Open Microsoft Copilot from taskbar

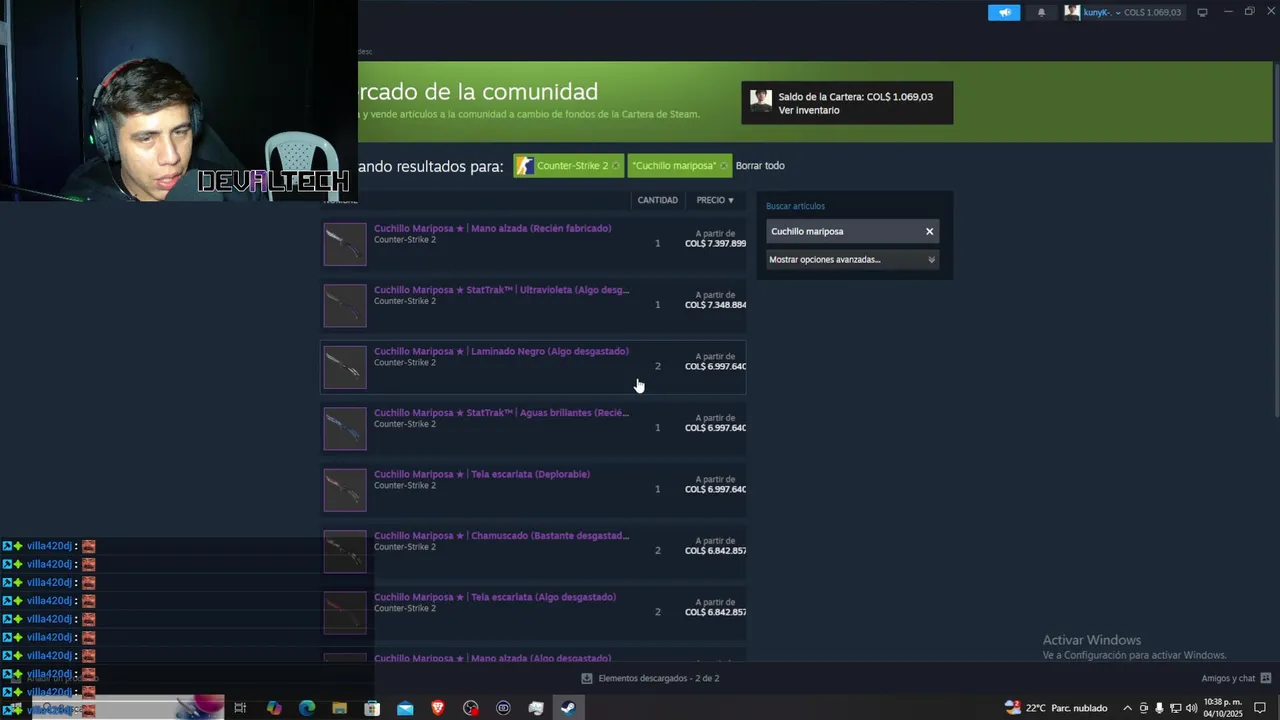click(x=274, y=708)
